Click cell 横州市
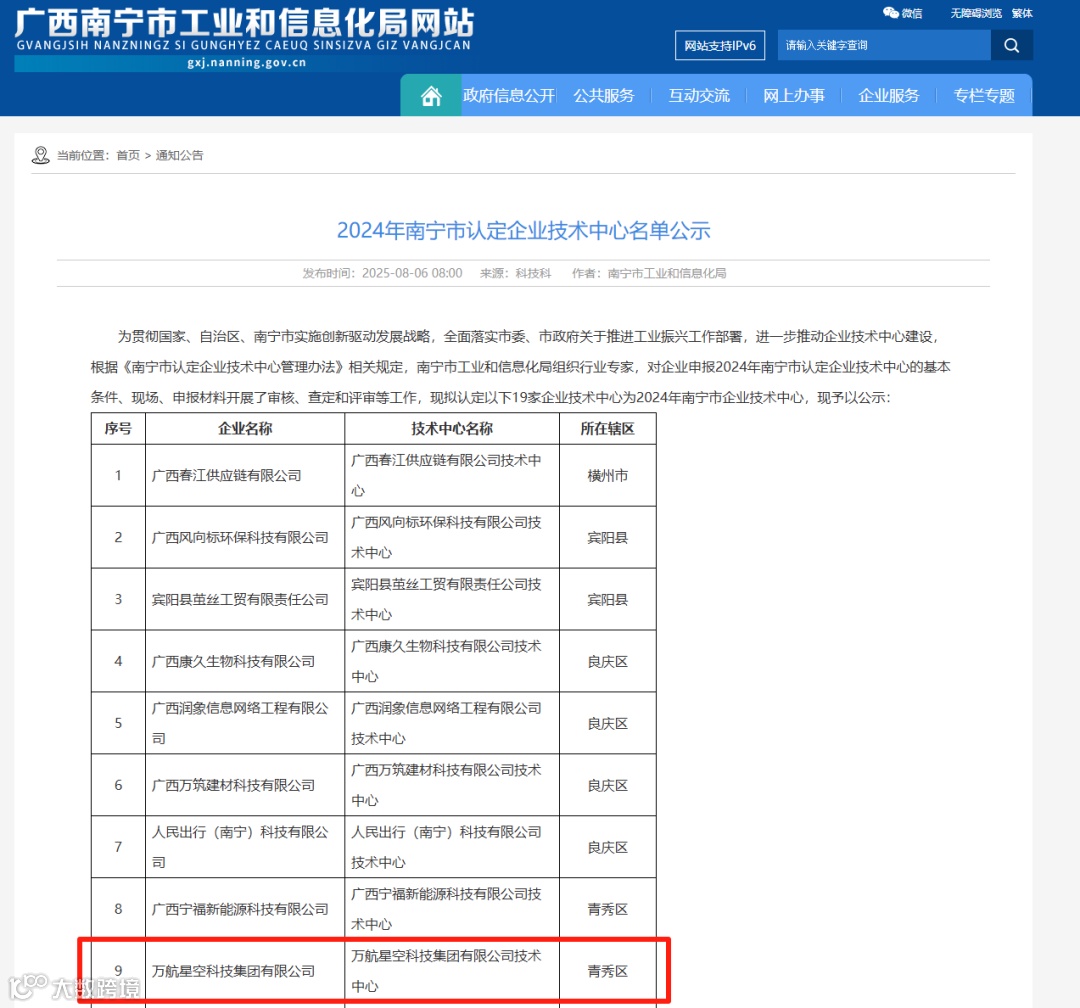 (x=608, y=475)
